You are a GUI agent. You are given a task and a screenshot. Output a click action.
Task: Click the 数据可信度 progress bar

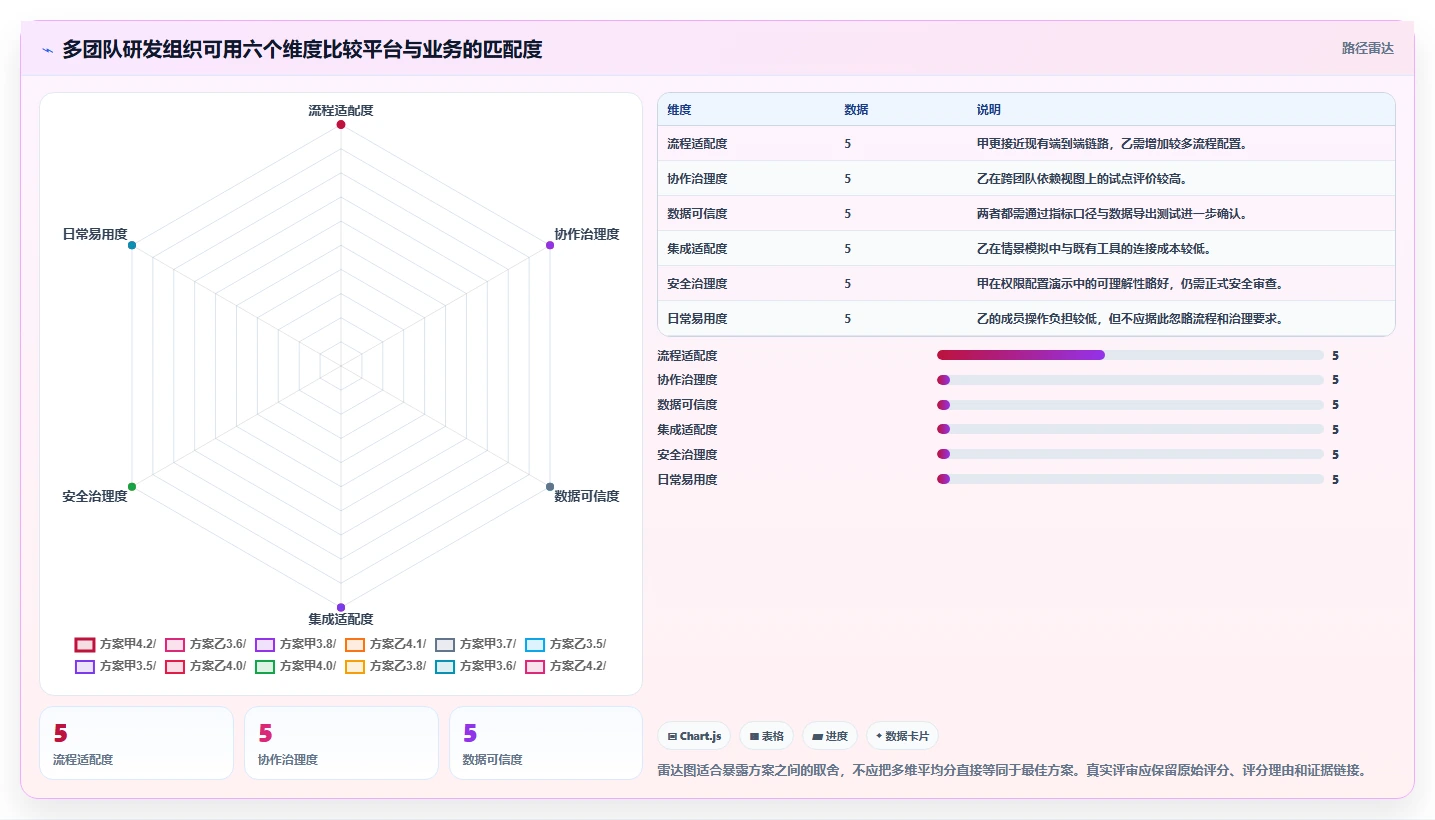1130,405
